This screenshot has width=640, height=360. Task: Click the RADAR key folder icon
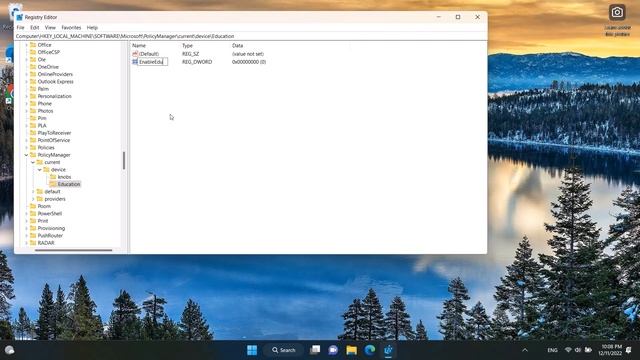point(33,243)
